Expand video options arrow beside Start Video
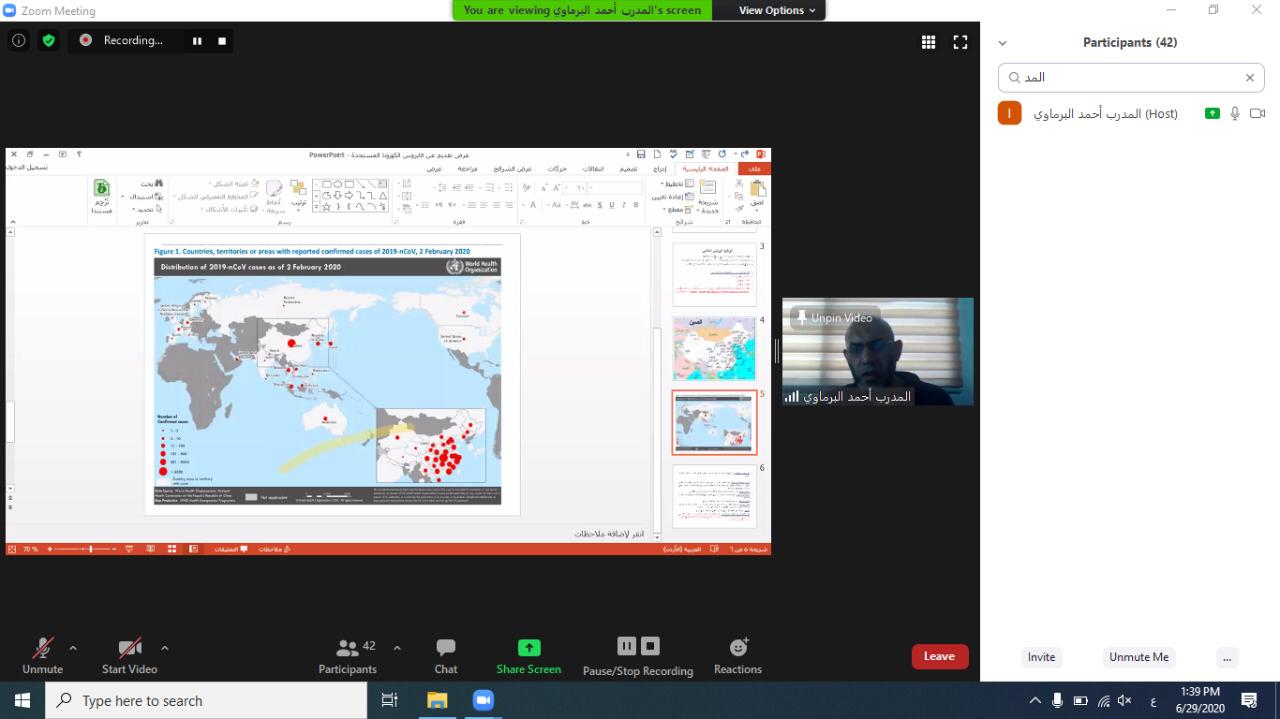This screenshot has width=1280, height=719. tap(164, 648)
